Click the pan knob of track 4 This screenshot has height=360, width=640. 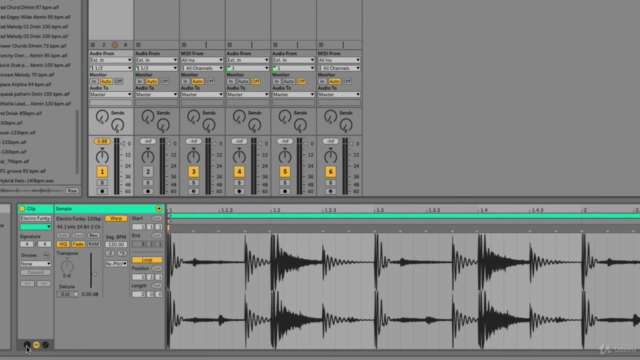[x=239, y=156]
